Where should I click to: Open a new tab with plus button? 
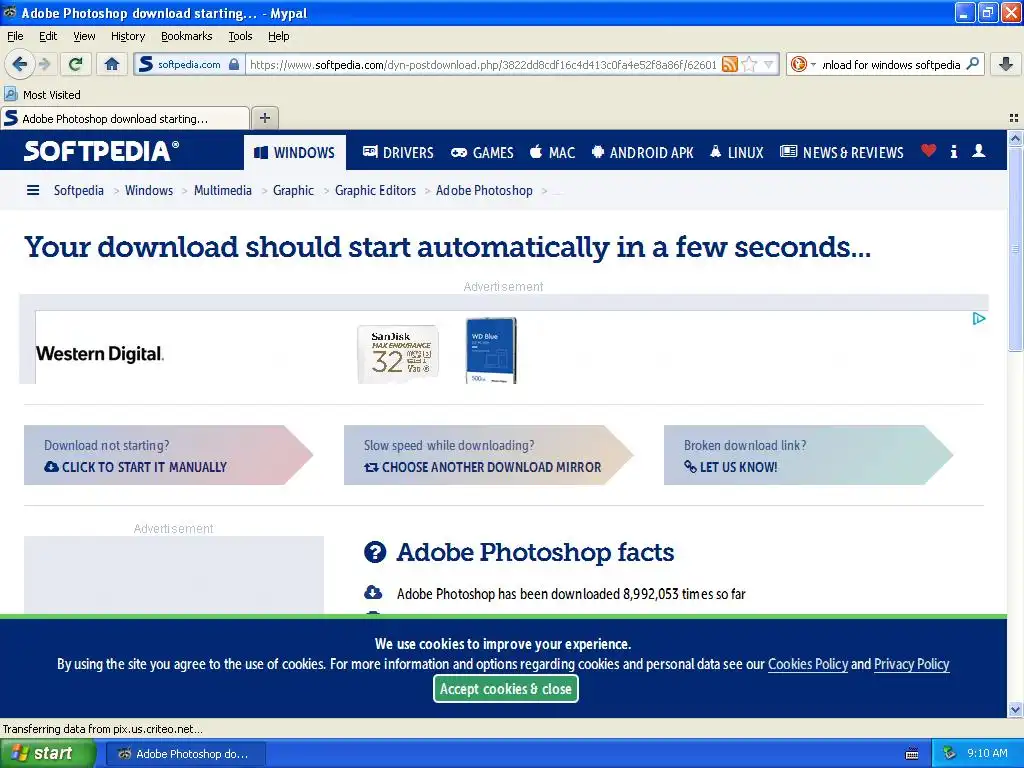point(264,118)
